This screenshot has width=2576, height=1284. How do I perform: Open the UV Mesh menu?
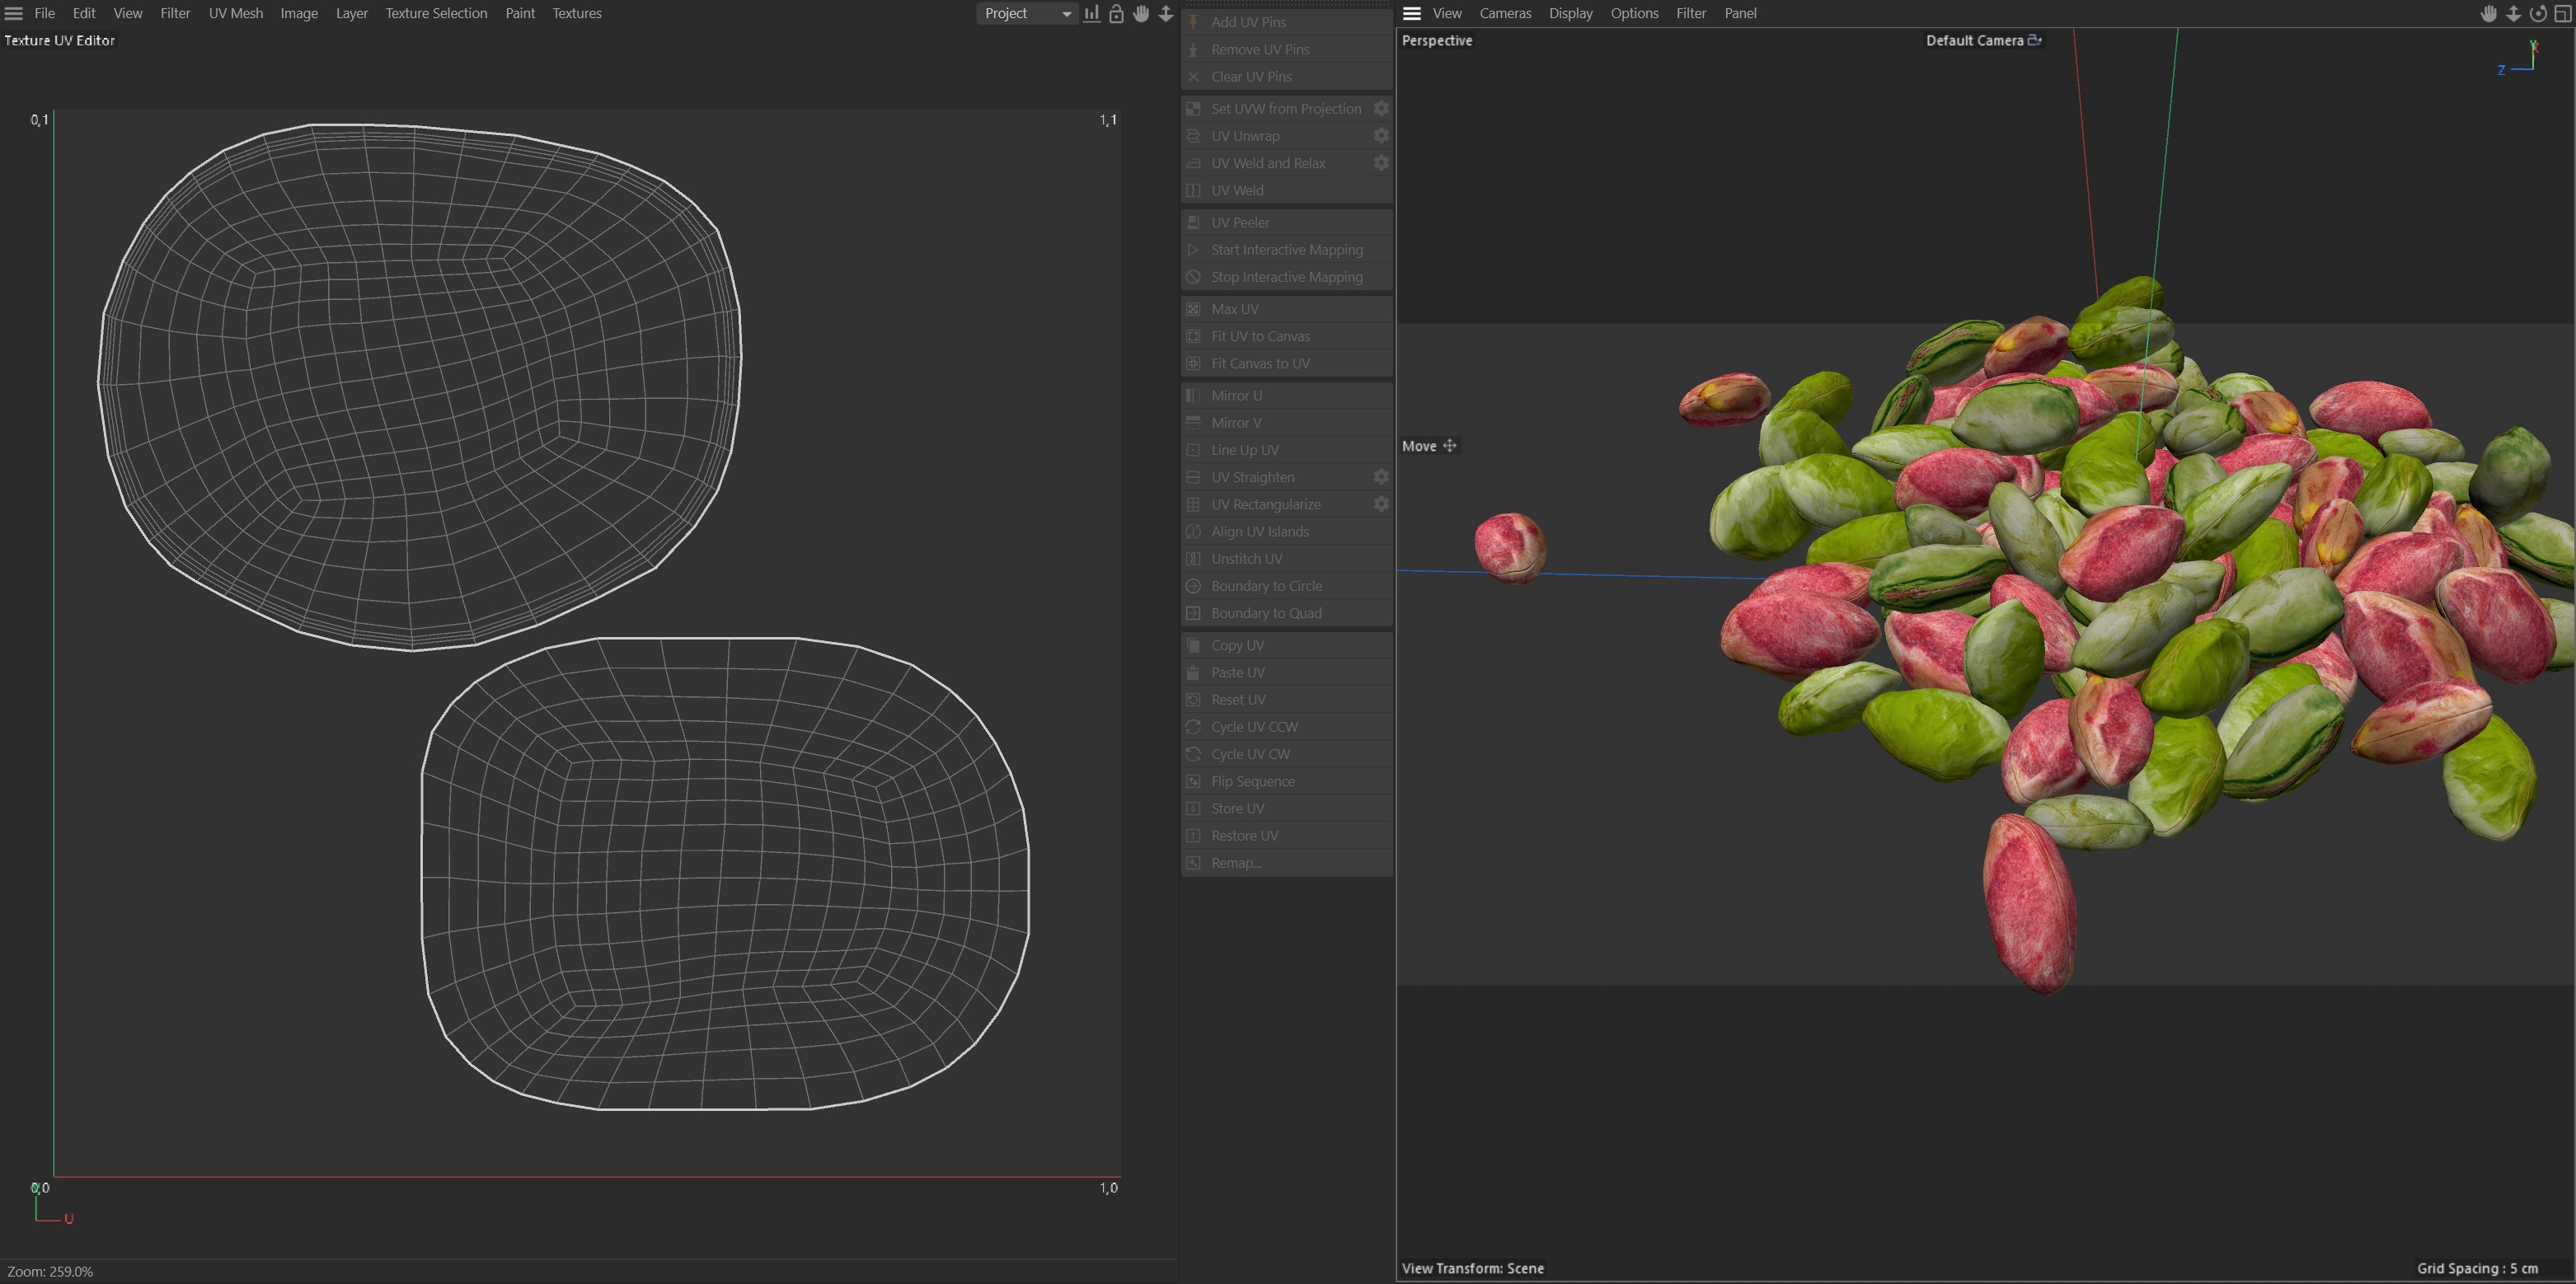tap(235, 13)
